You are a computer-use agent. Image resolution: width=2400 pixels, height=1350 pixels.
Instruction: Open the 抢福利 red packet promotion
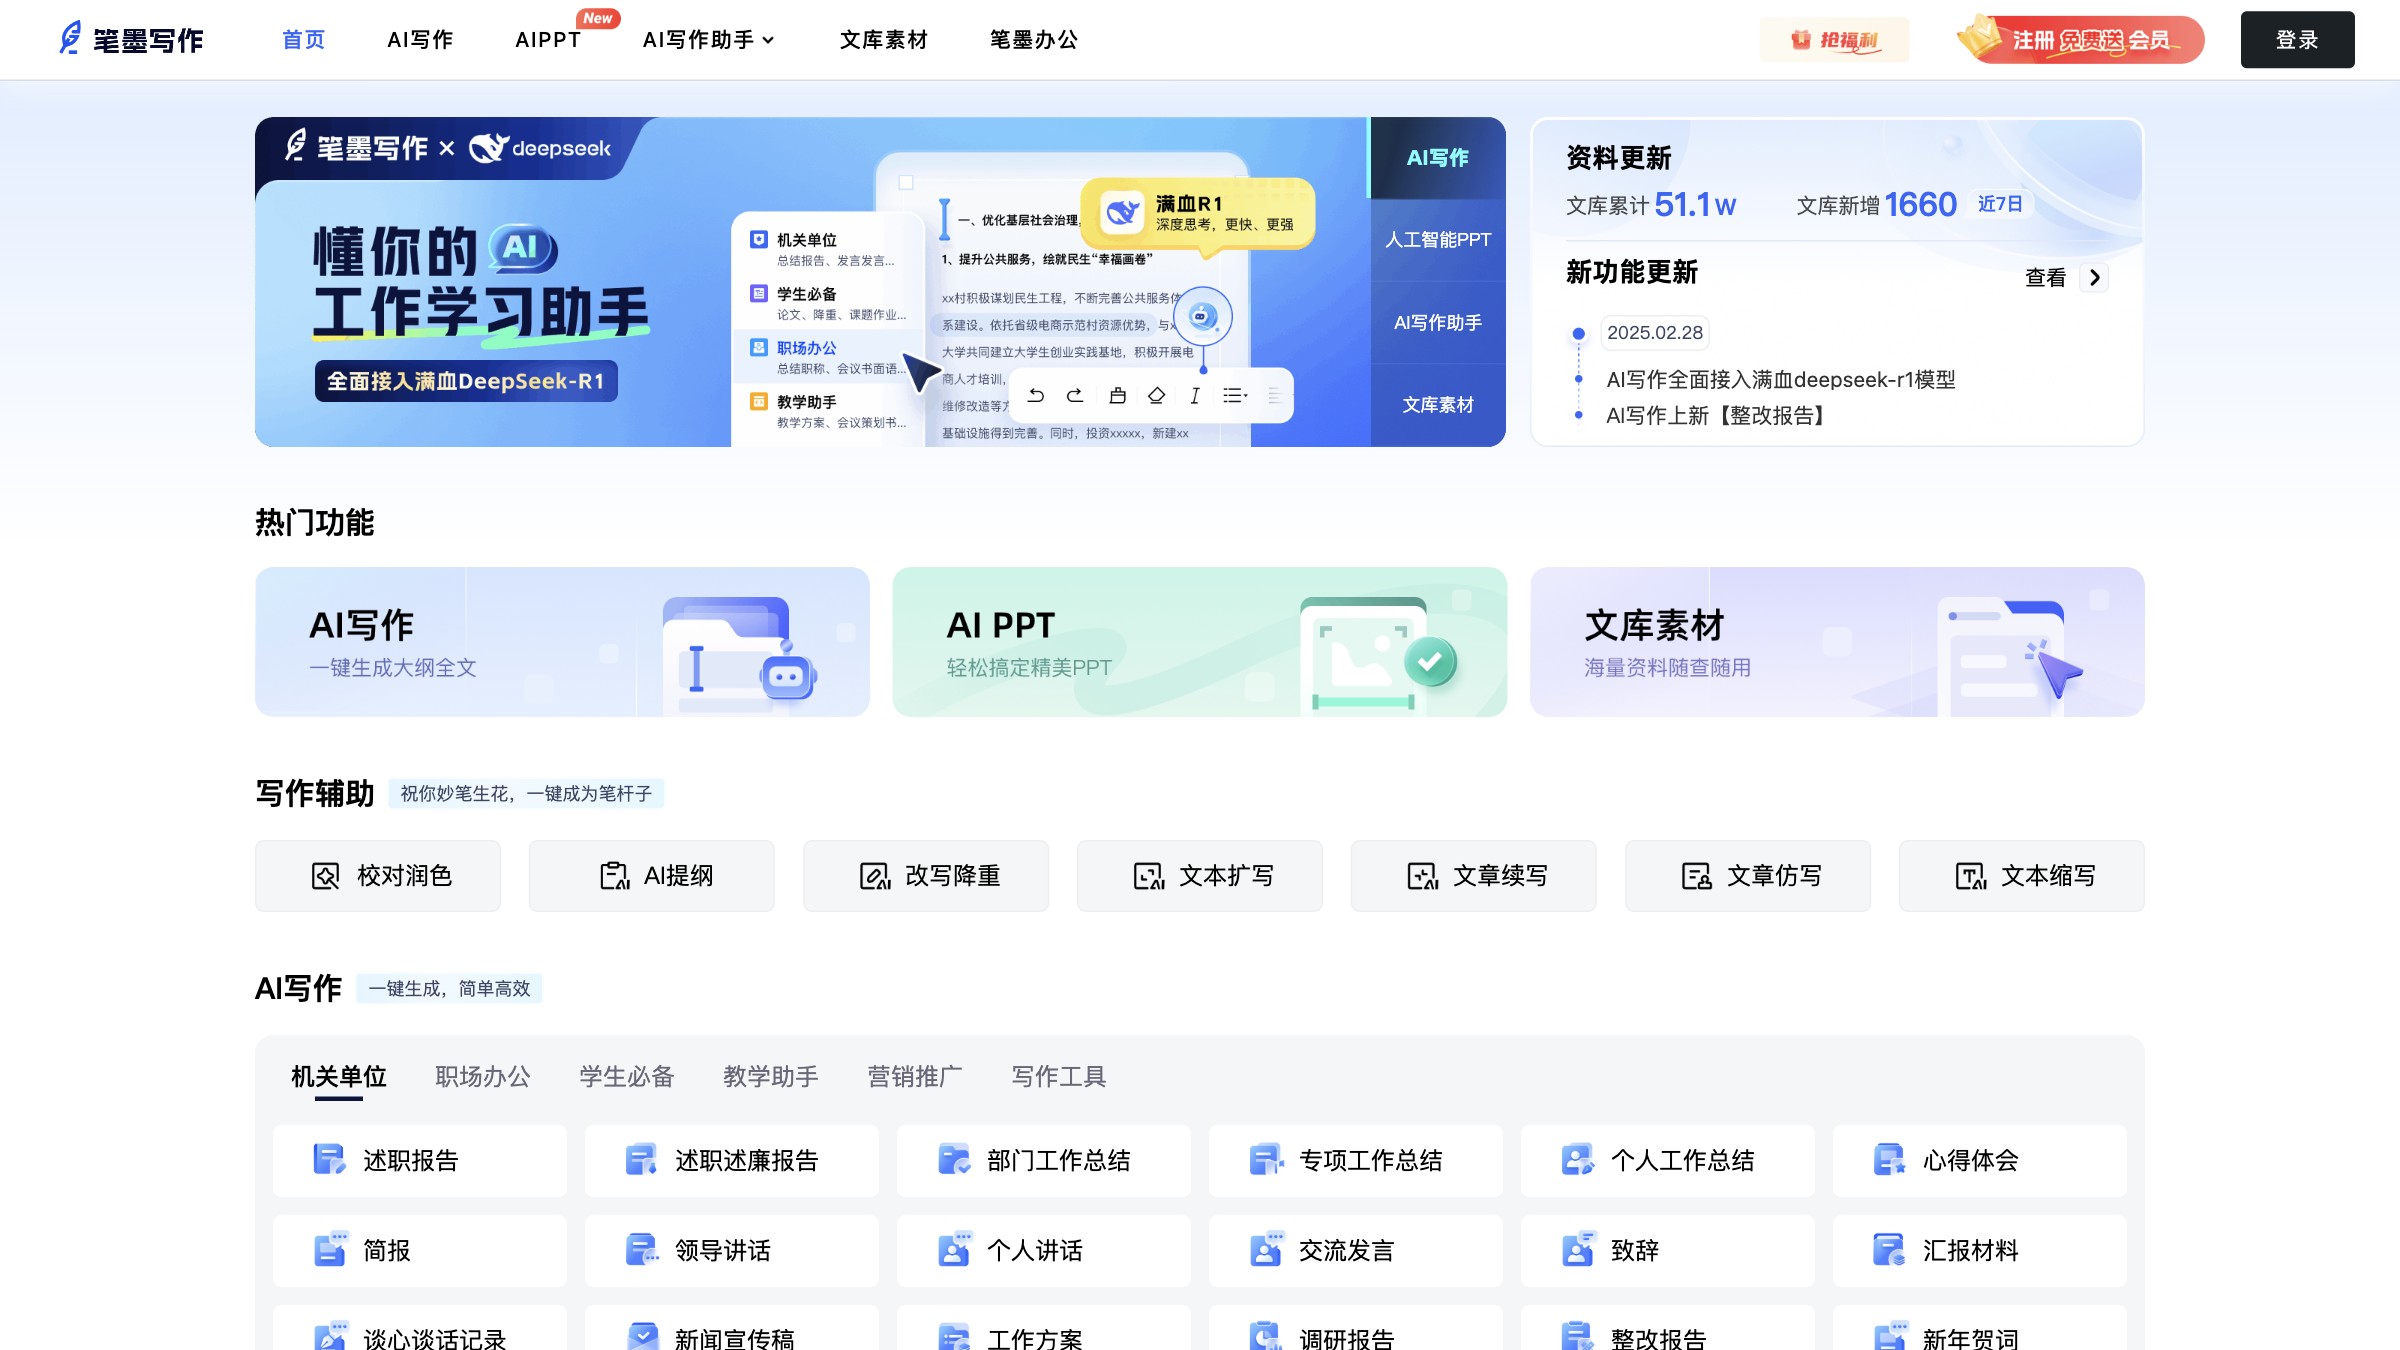(1834, 39)
